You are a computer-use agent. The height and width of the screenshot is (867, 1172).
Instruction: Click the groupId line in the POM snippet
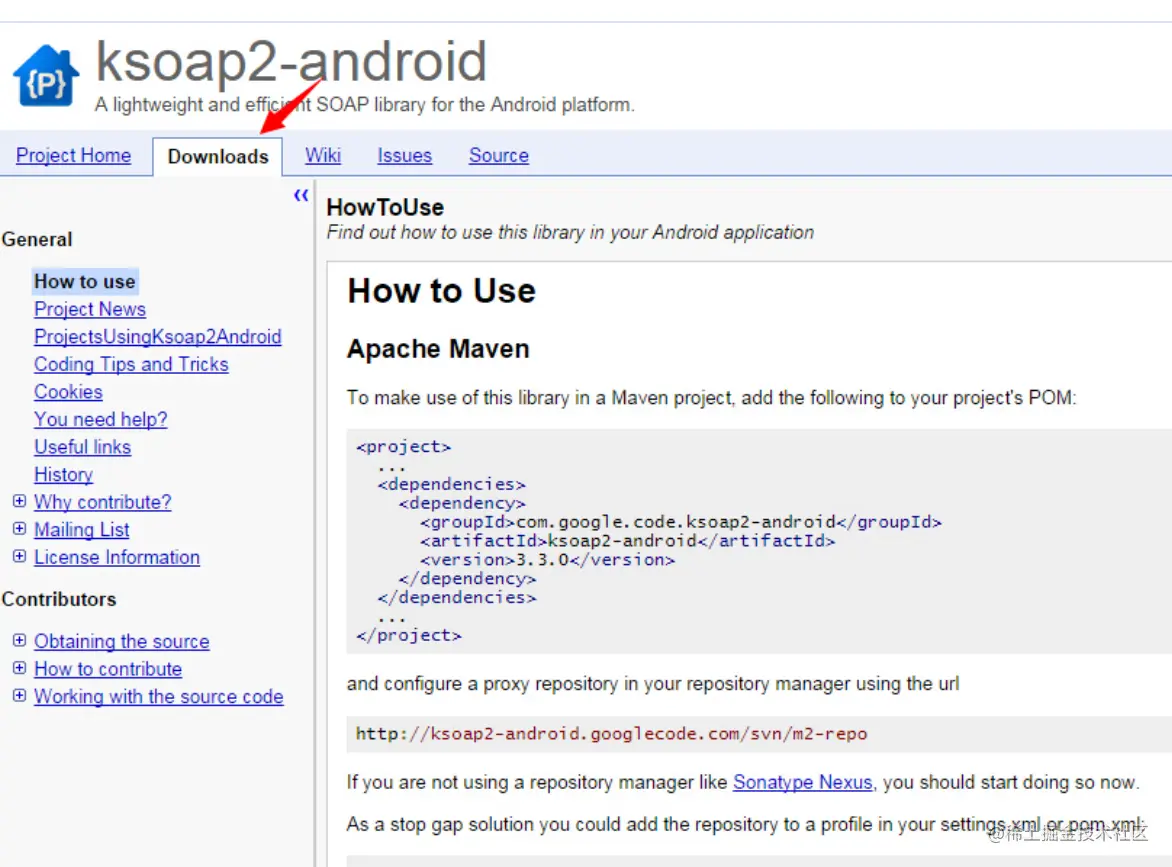pos(680,522)
